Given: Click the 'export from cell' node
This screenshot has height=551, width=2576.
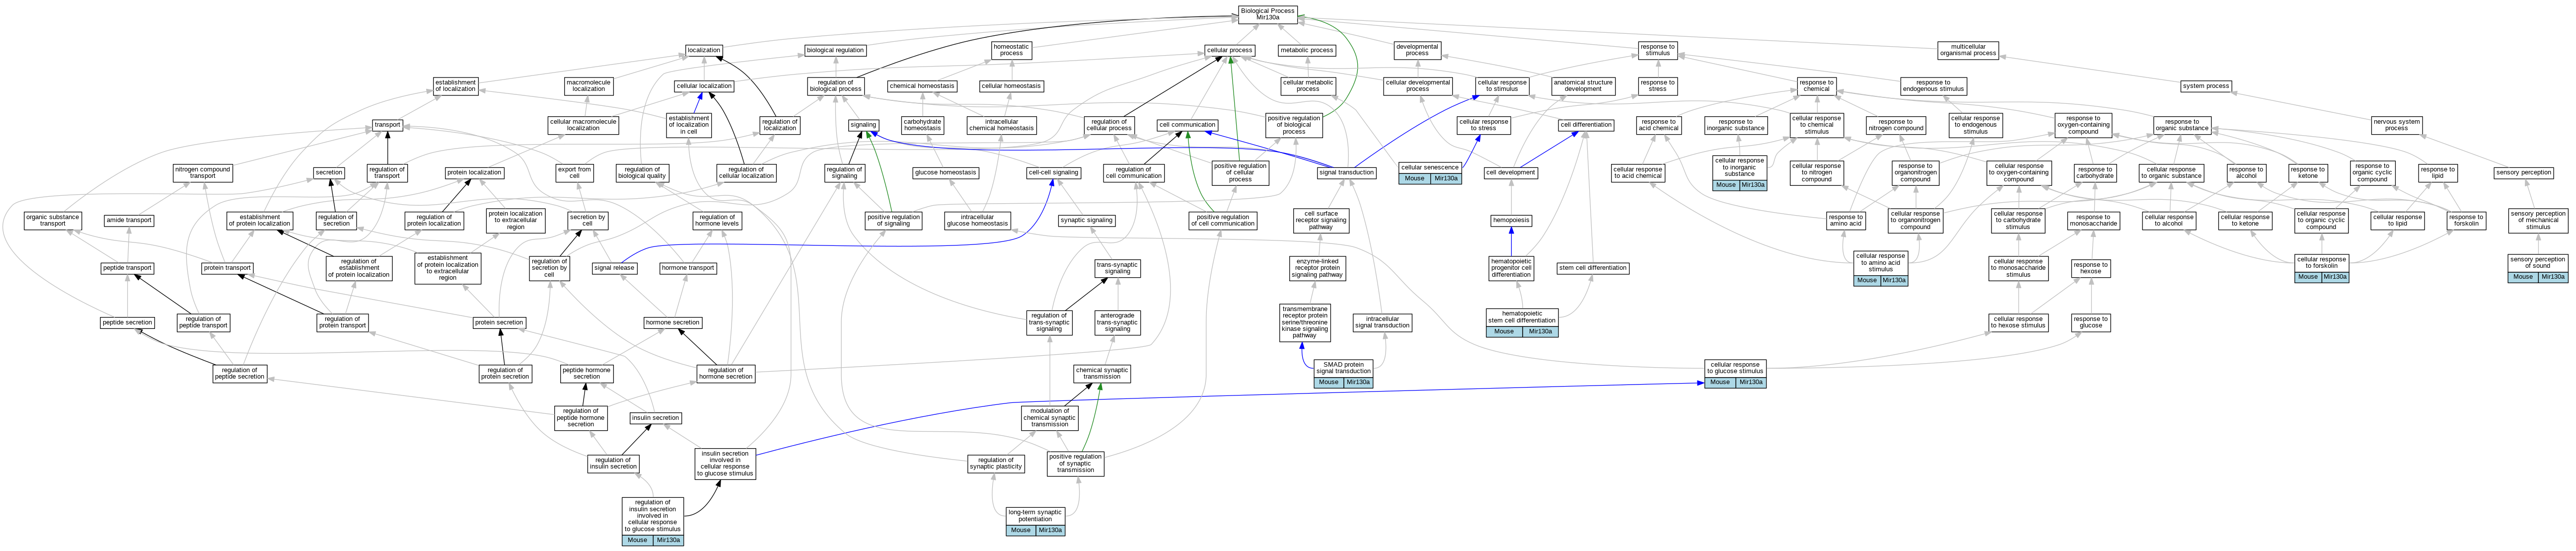Looking at the screenshot, I should coord(574,173).
